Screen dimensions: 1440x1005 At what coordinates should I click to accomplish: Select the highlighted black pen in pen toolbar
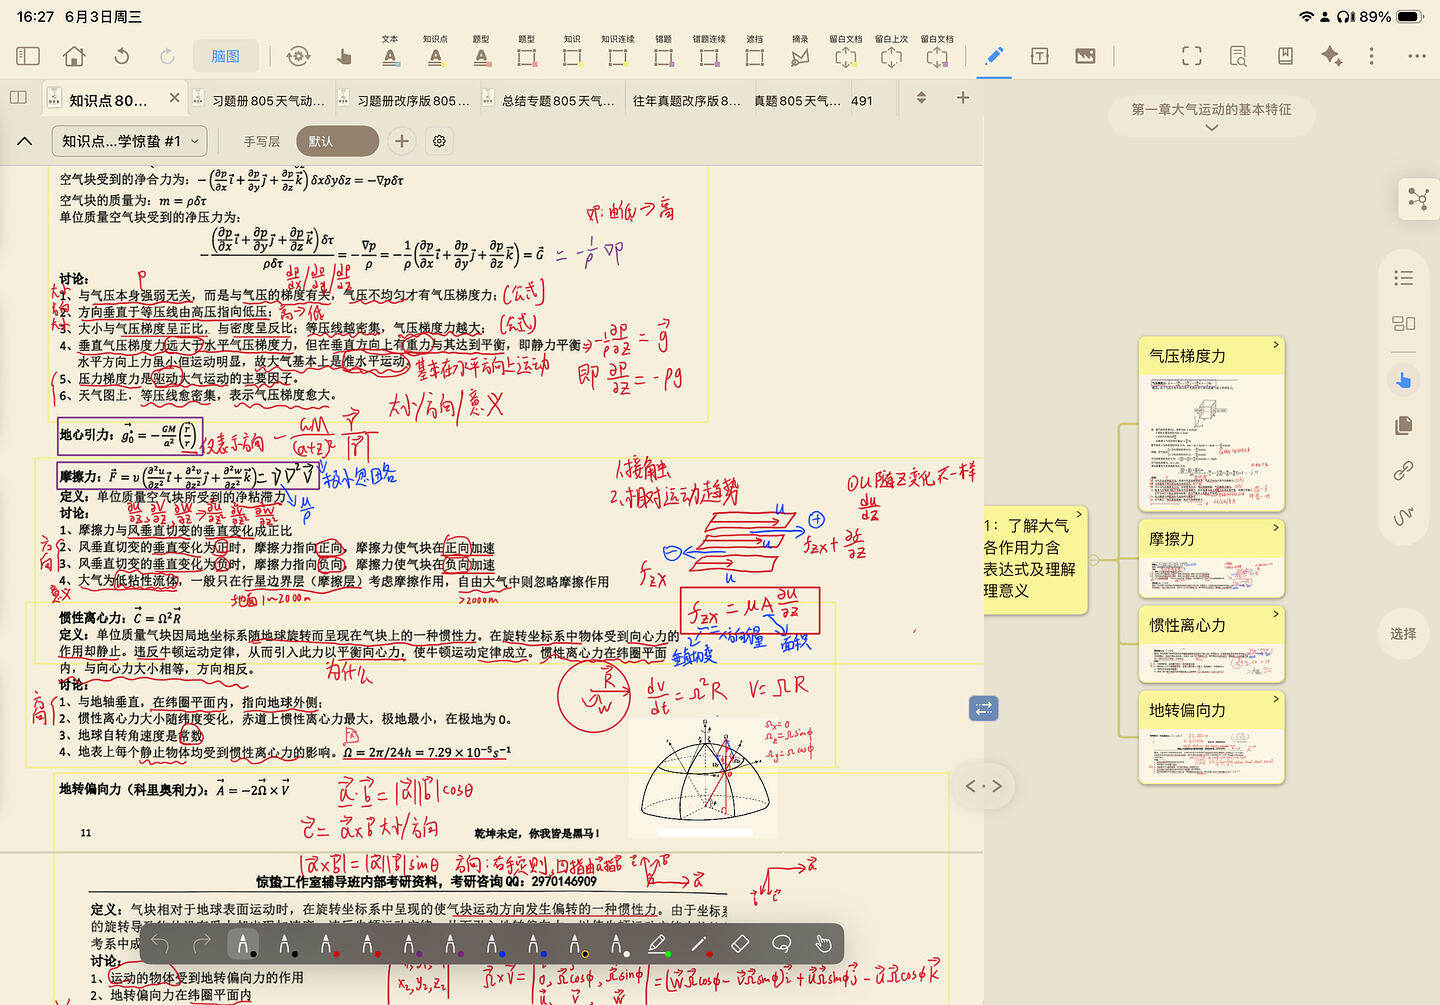pos(243,944)
